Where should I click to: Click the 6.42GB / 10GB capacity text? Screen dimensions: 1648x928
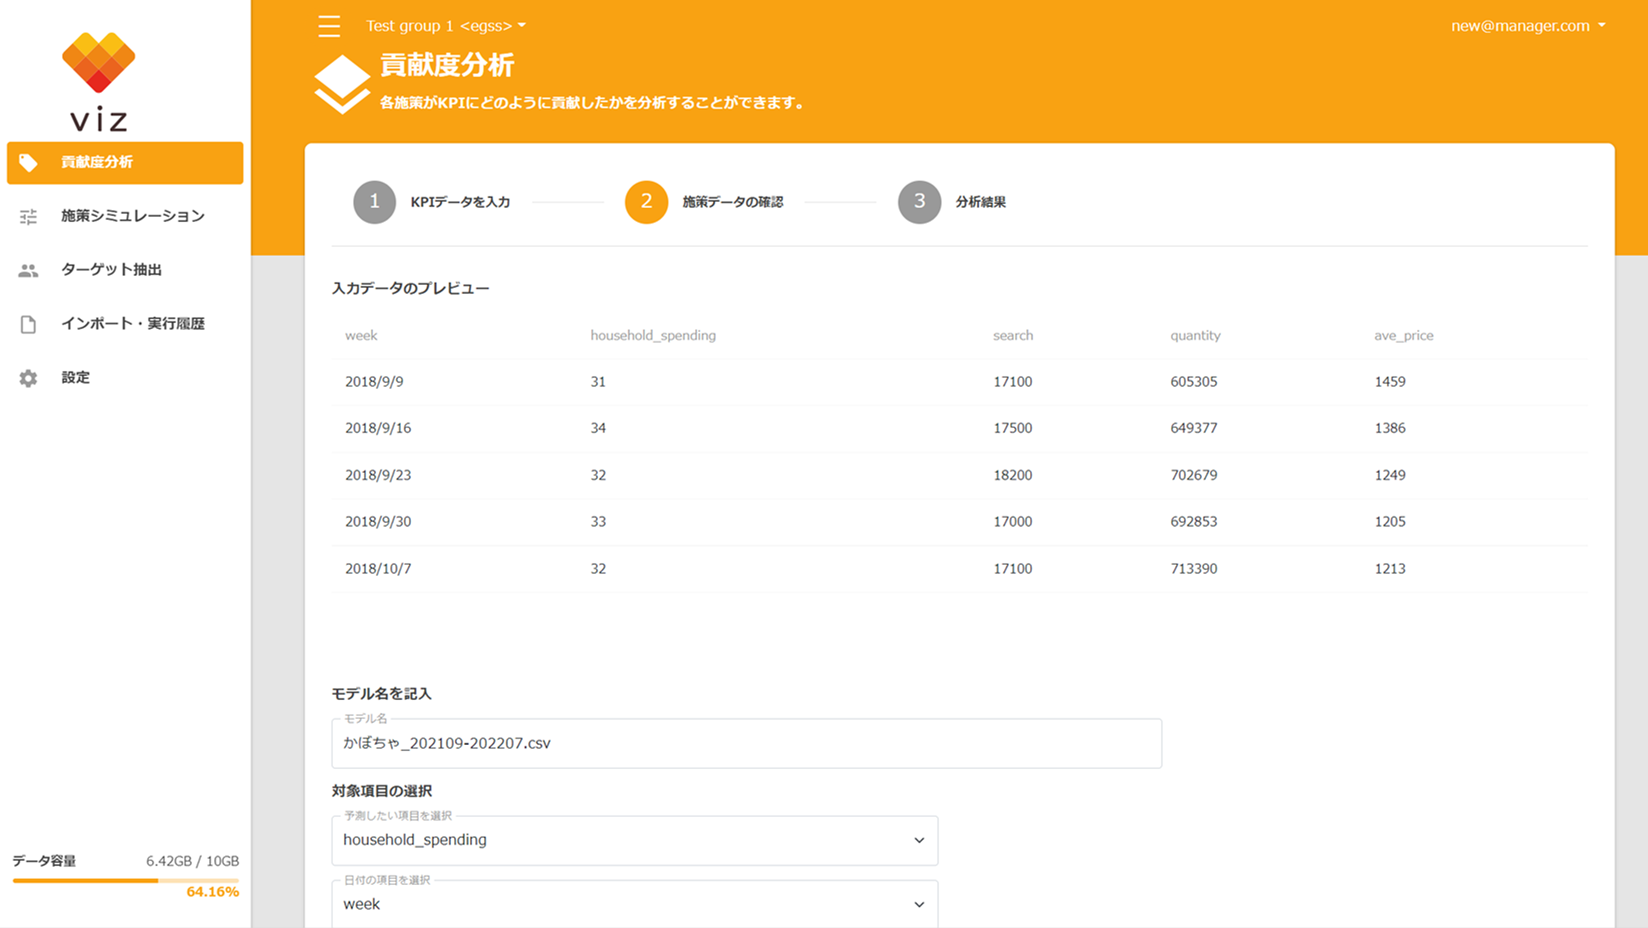(192, 861)
